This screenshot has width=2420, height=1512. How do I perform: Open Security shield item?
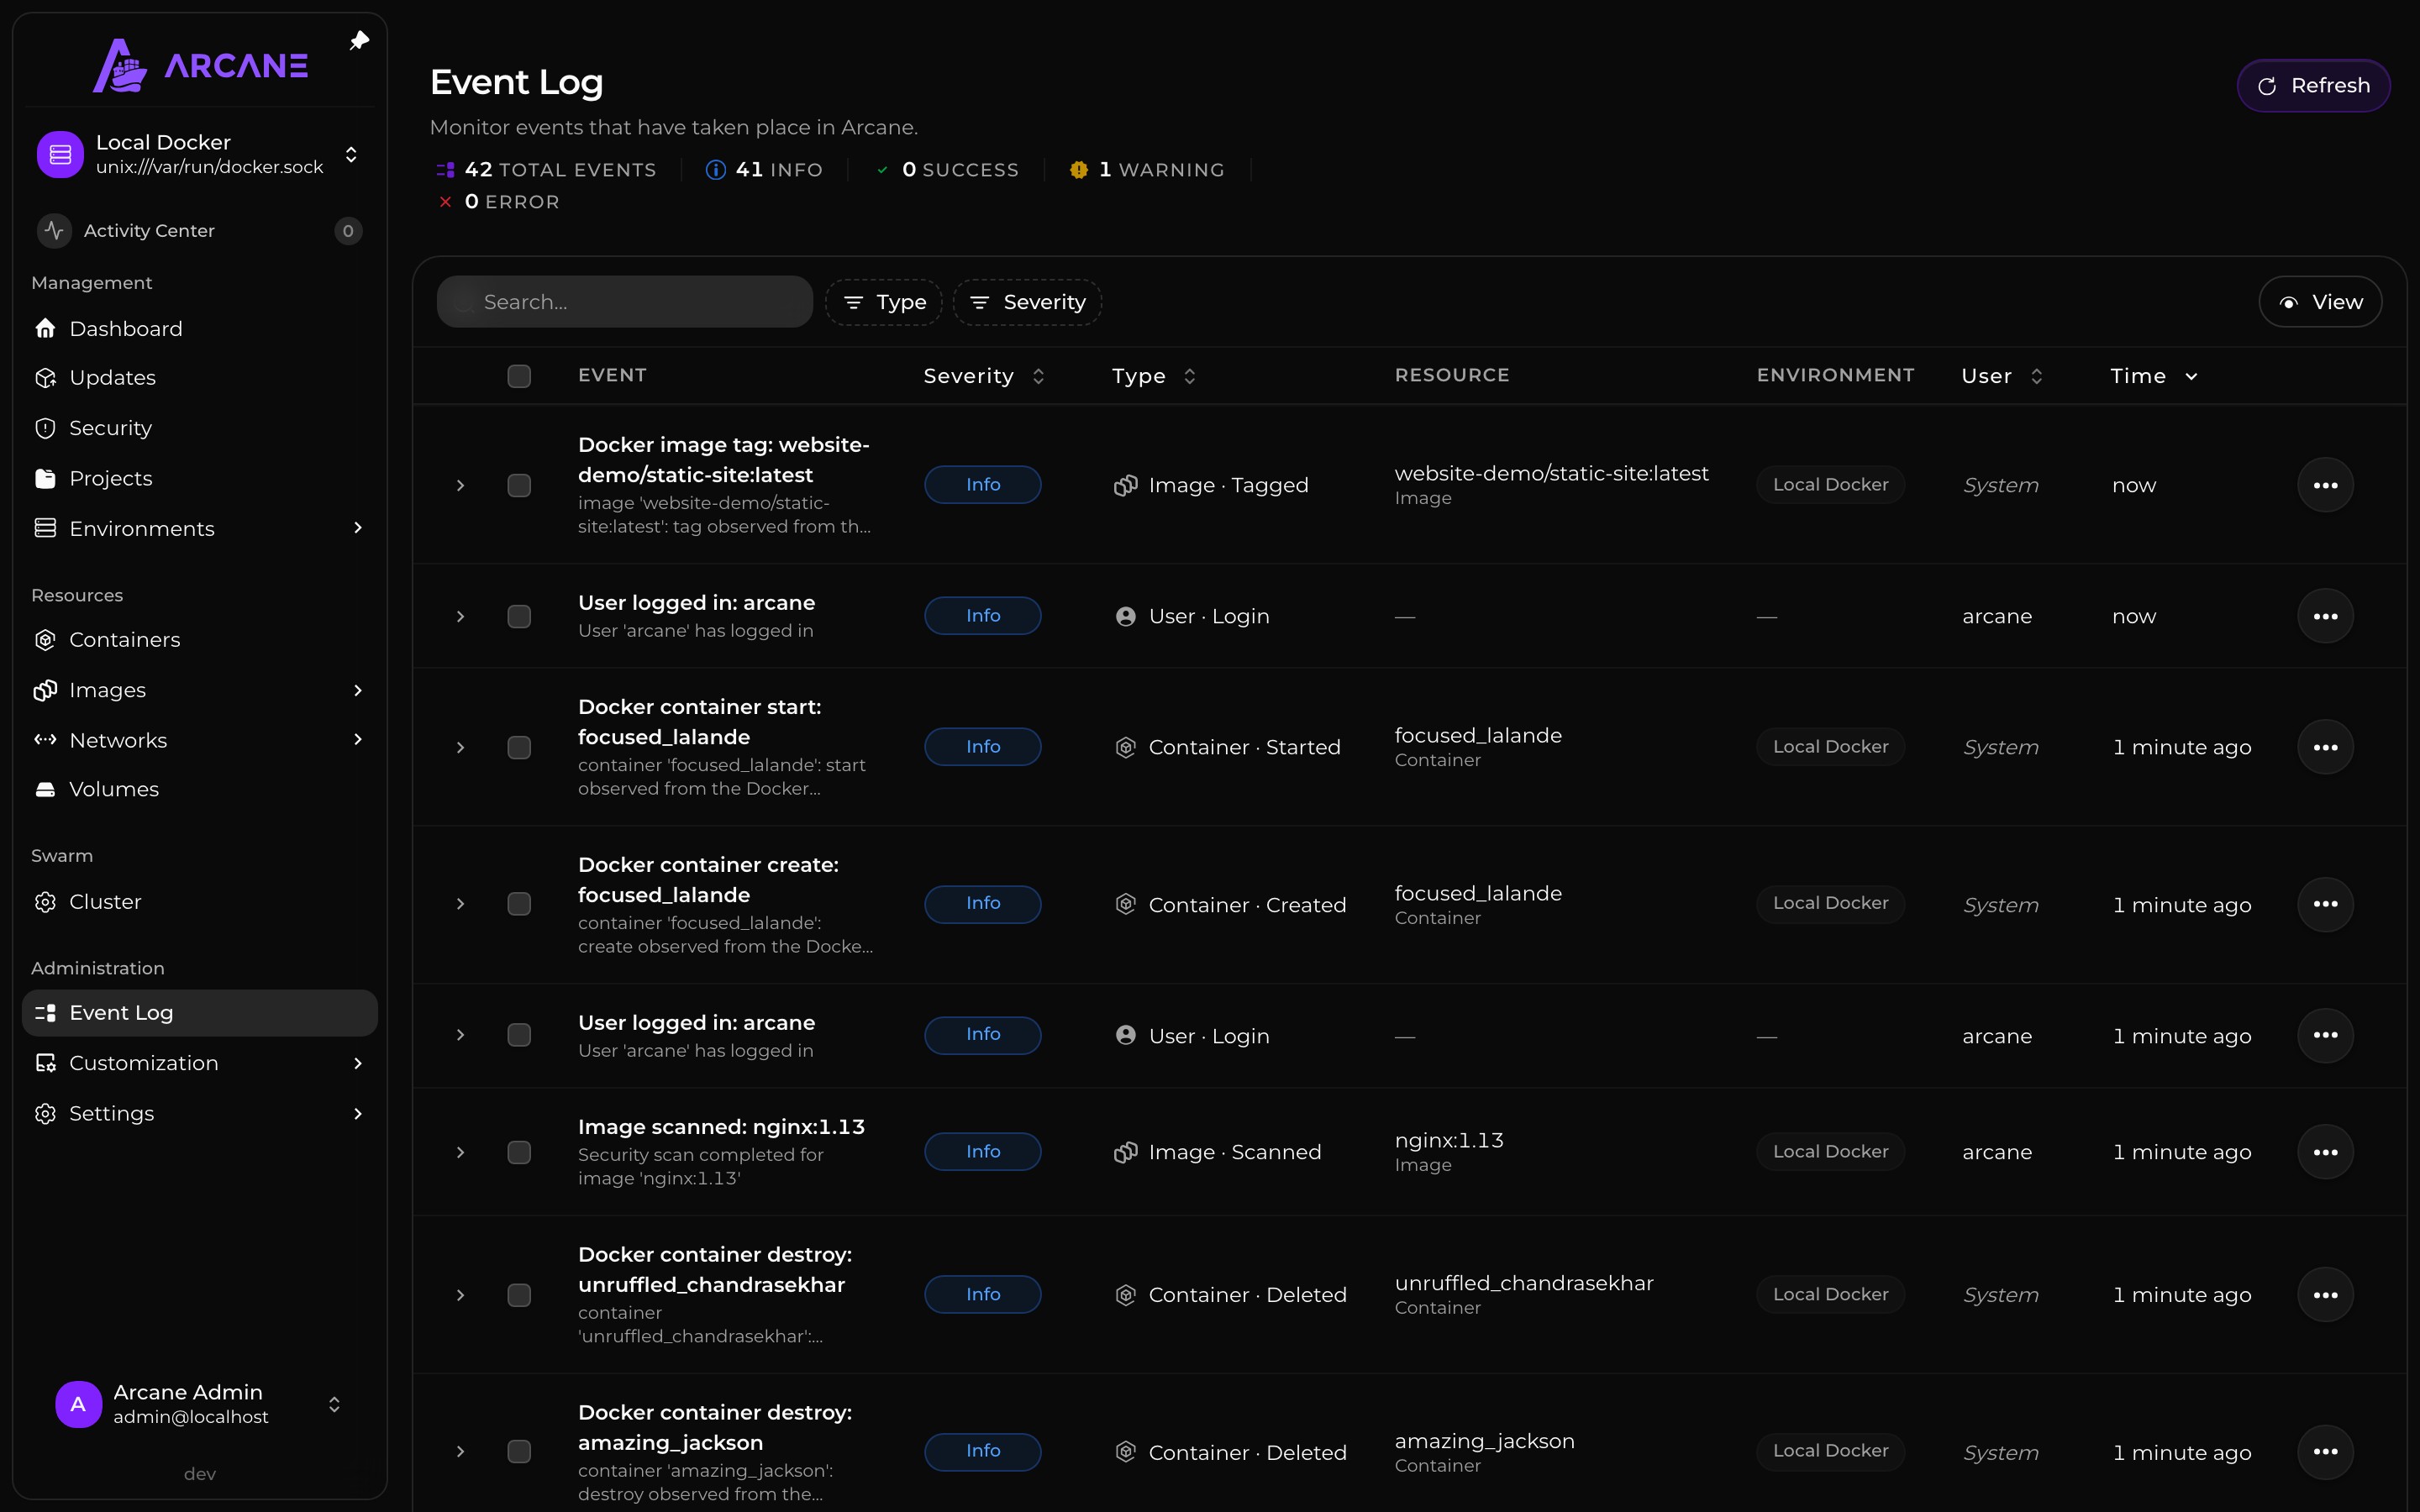click(x=200, y=428)
